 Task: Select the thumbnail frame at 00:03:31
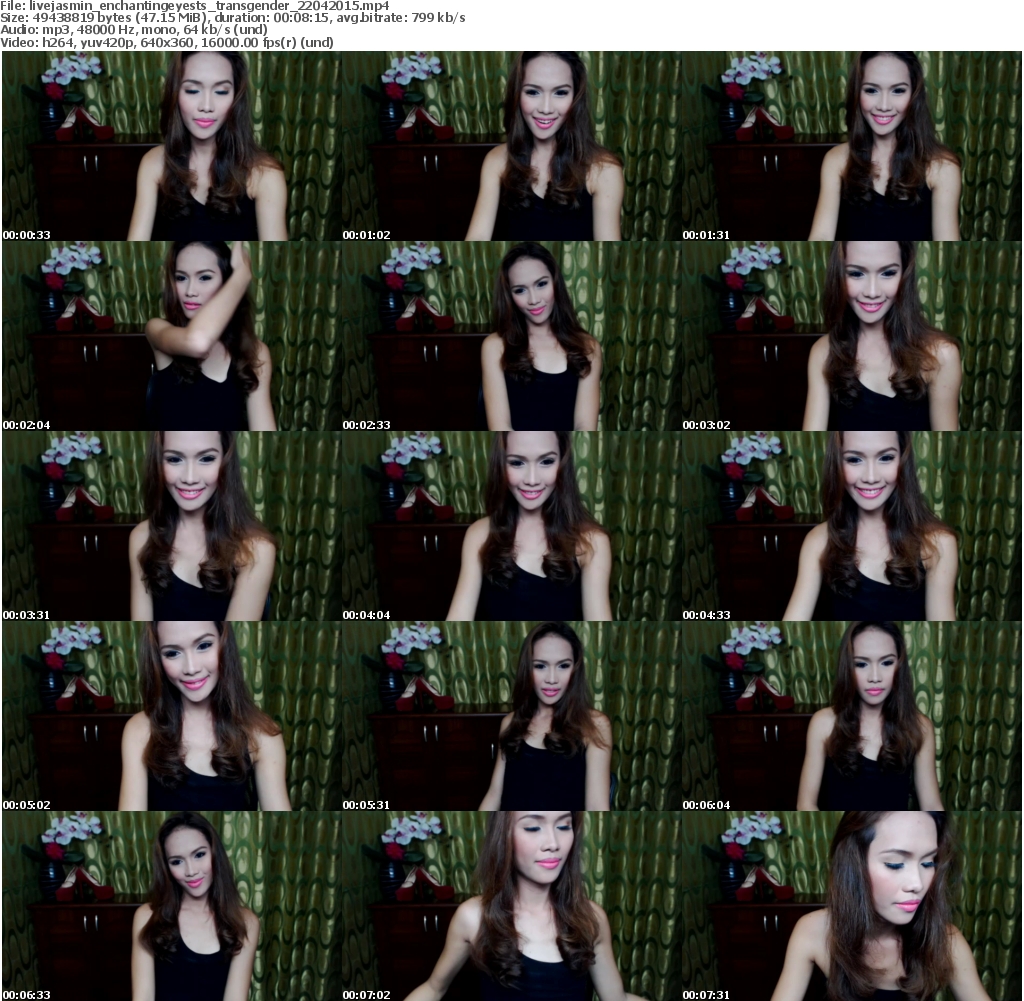[x=172, y=526]
